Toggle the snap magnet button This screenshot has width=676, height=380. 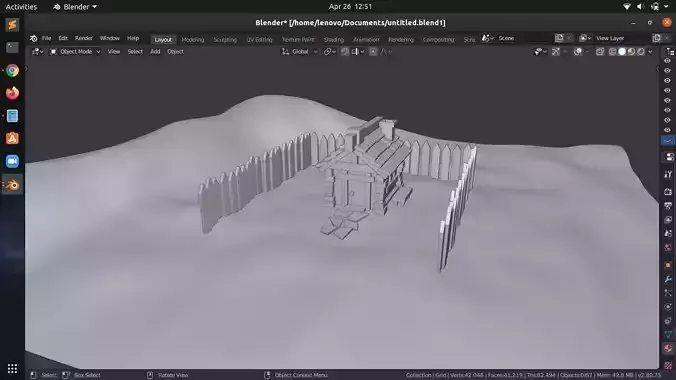(x=345, y=52)
